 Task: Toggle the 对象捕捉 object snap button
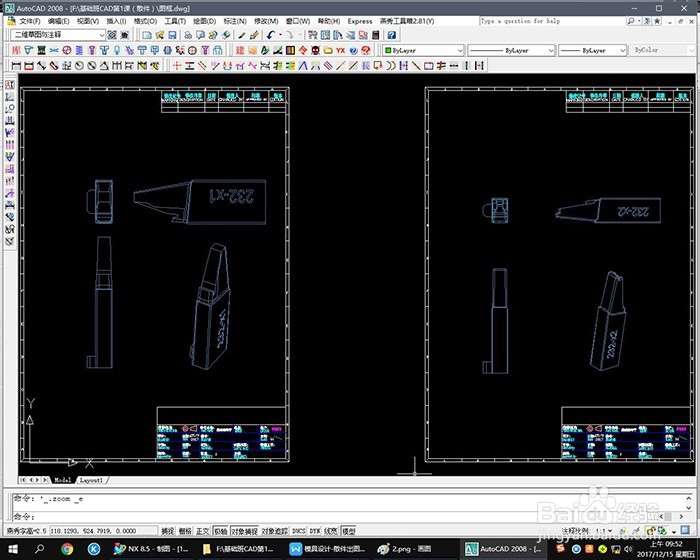pos(244,531)
